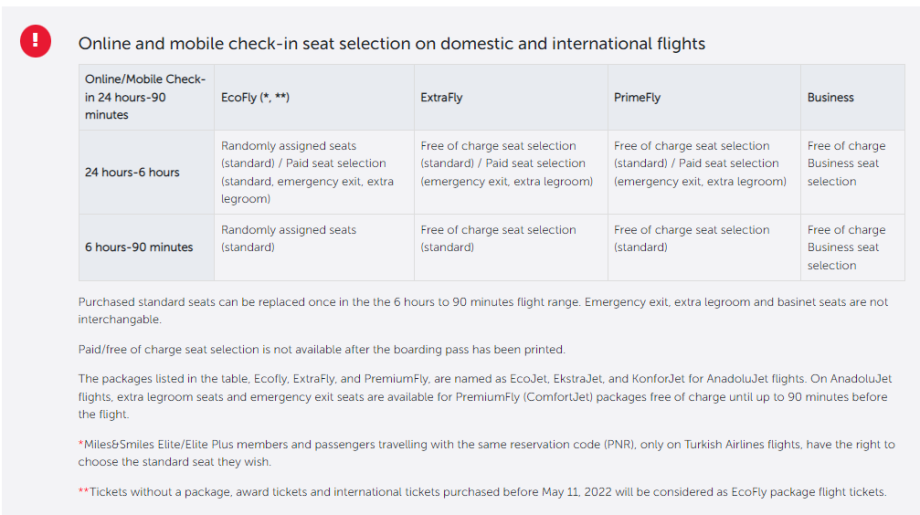Click the Miles&Smiles Elite members footnote
The height and width of the screenshot is (515, 920).
[x=486, y=452]
